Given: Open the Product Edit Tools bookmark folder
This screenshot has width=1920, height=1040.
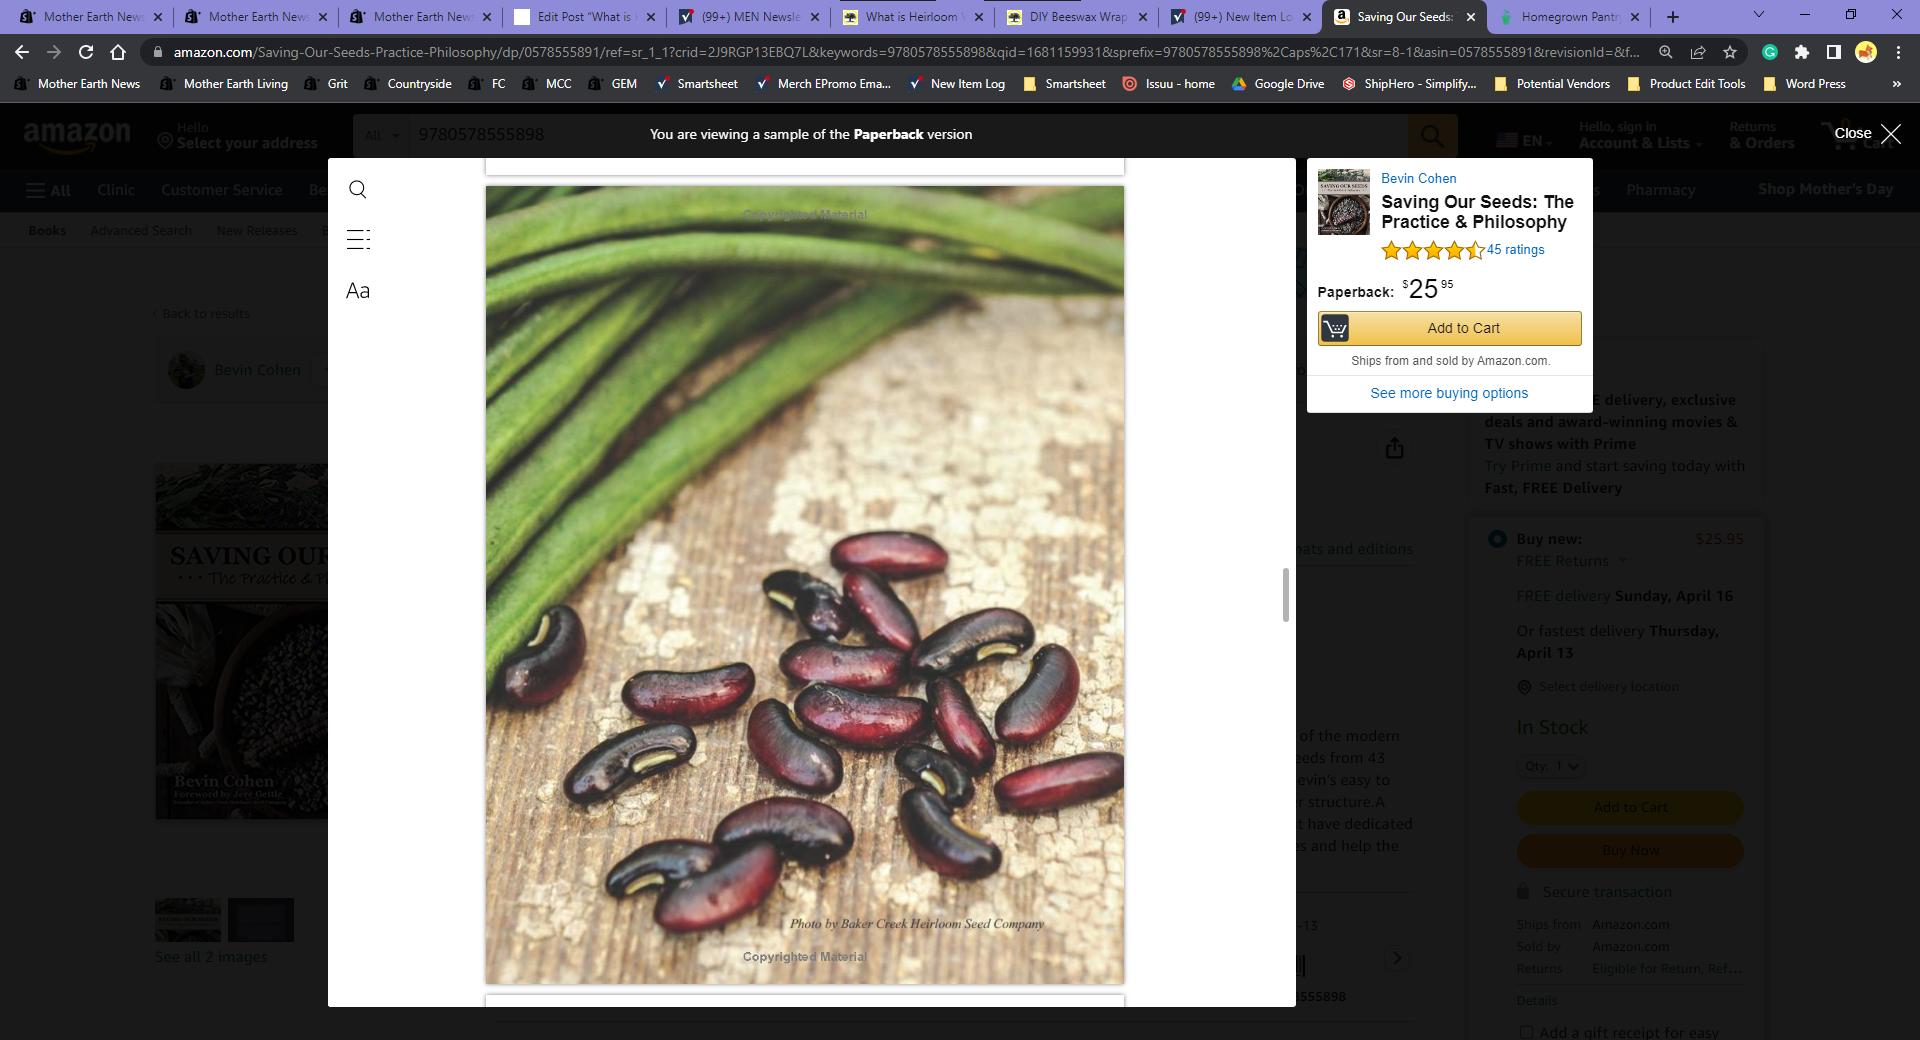Looking at the screenshot, I should click(1687, 84).
